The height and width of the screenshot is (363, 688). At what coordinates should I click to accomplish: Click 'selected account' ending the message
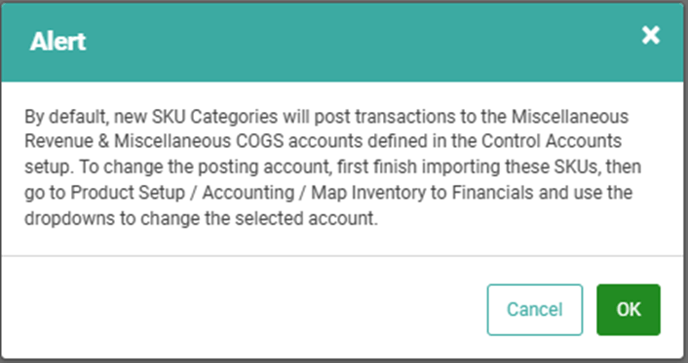306,218
